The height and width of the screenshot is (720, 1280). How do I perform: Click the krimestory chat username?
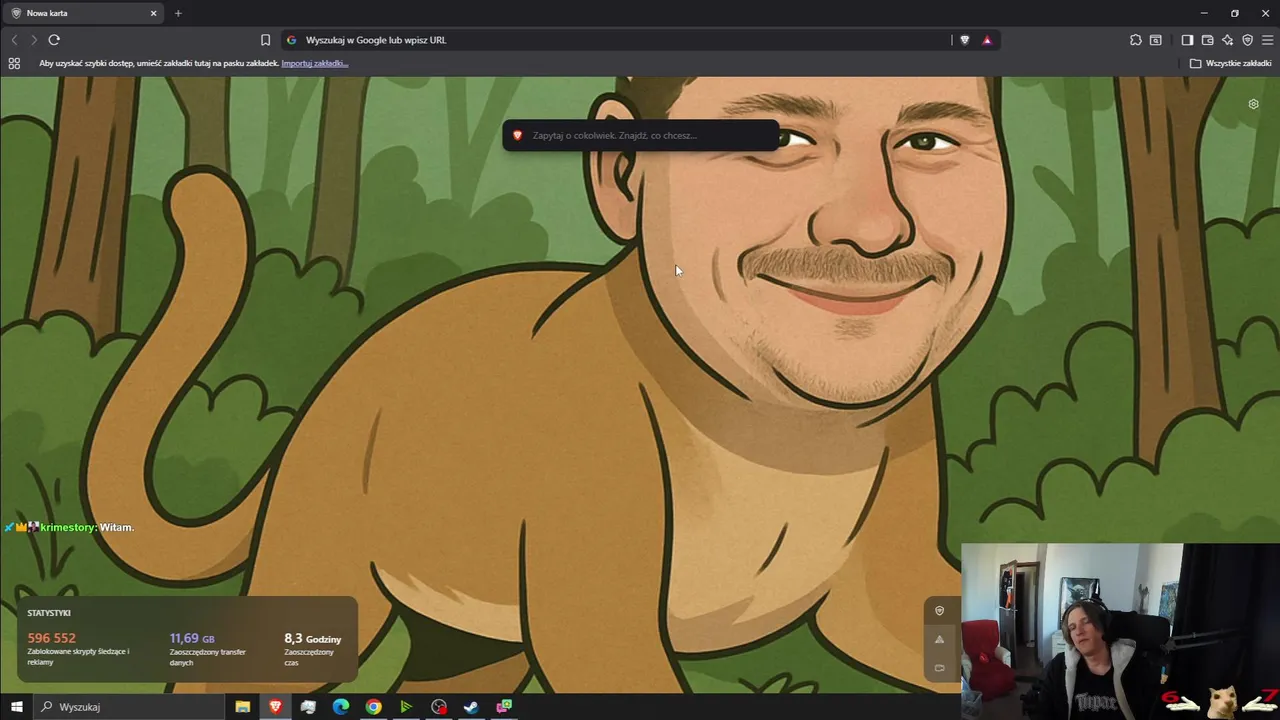[x=68, y=527]
